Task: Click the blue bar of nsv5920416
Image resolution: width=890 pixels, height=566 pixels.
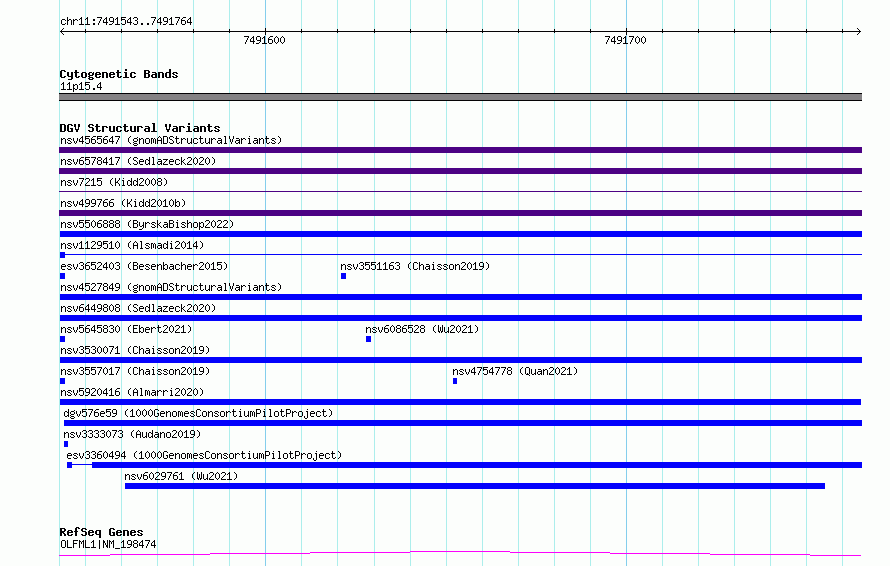Action: pos(460,402)
